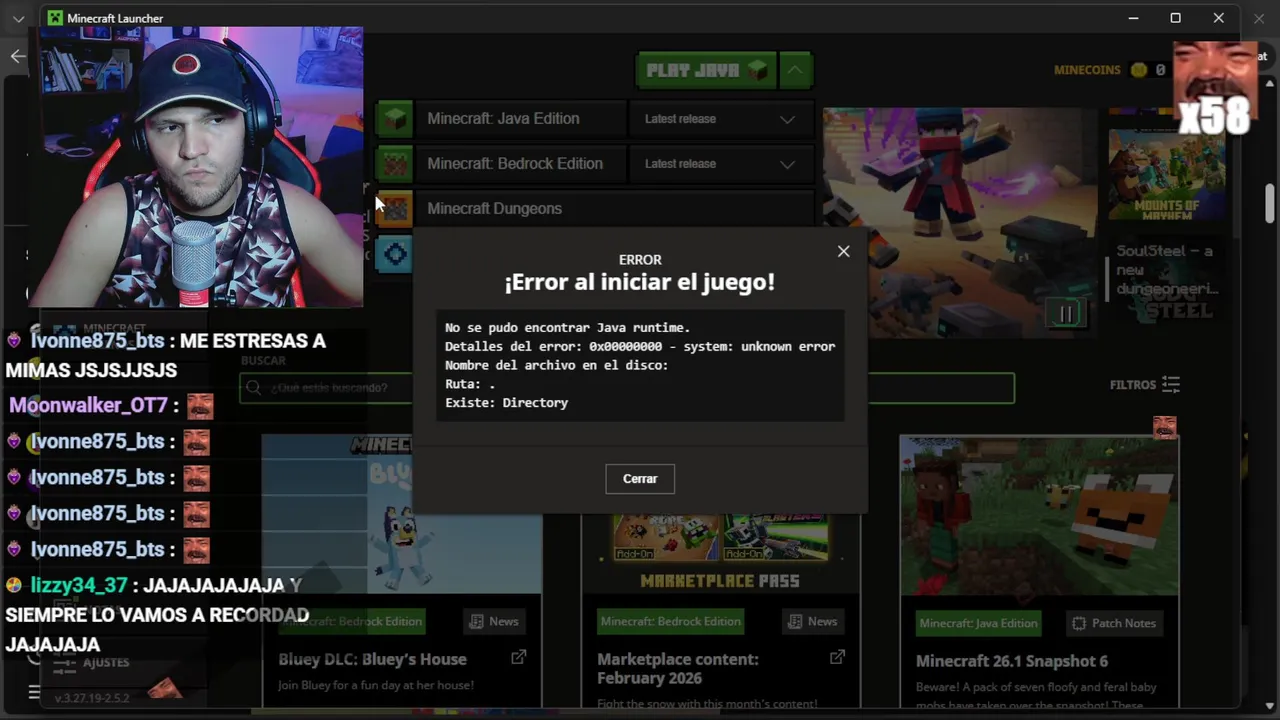This screenshot has width=1280, height=720.
Task: Click the search magnifier icon
Action: coord(253,388)
